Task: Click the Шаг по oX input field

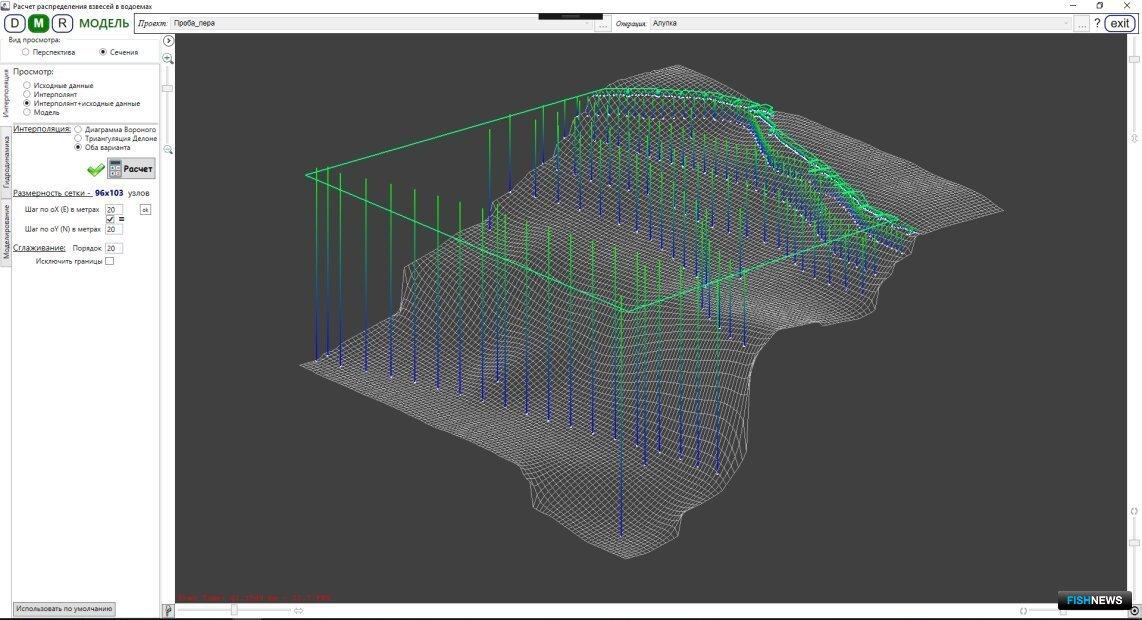Action: [114, 210]
